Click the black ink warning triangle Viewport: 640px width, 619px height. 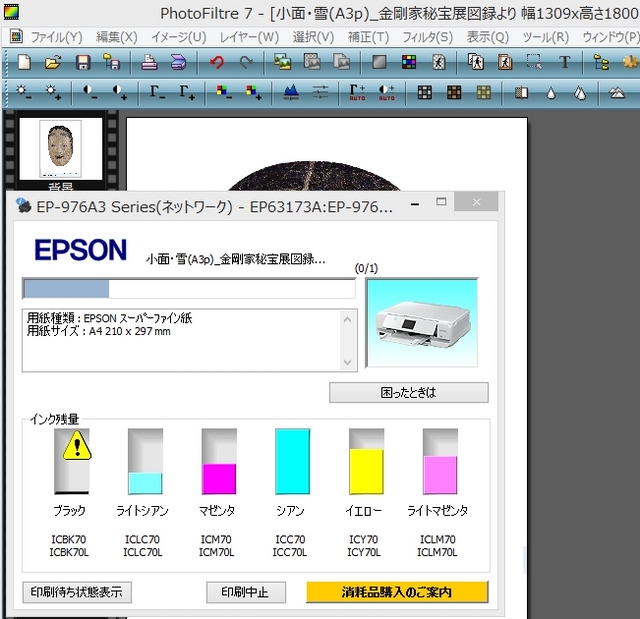click(x=77, y=446)
